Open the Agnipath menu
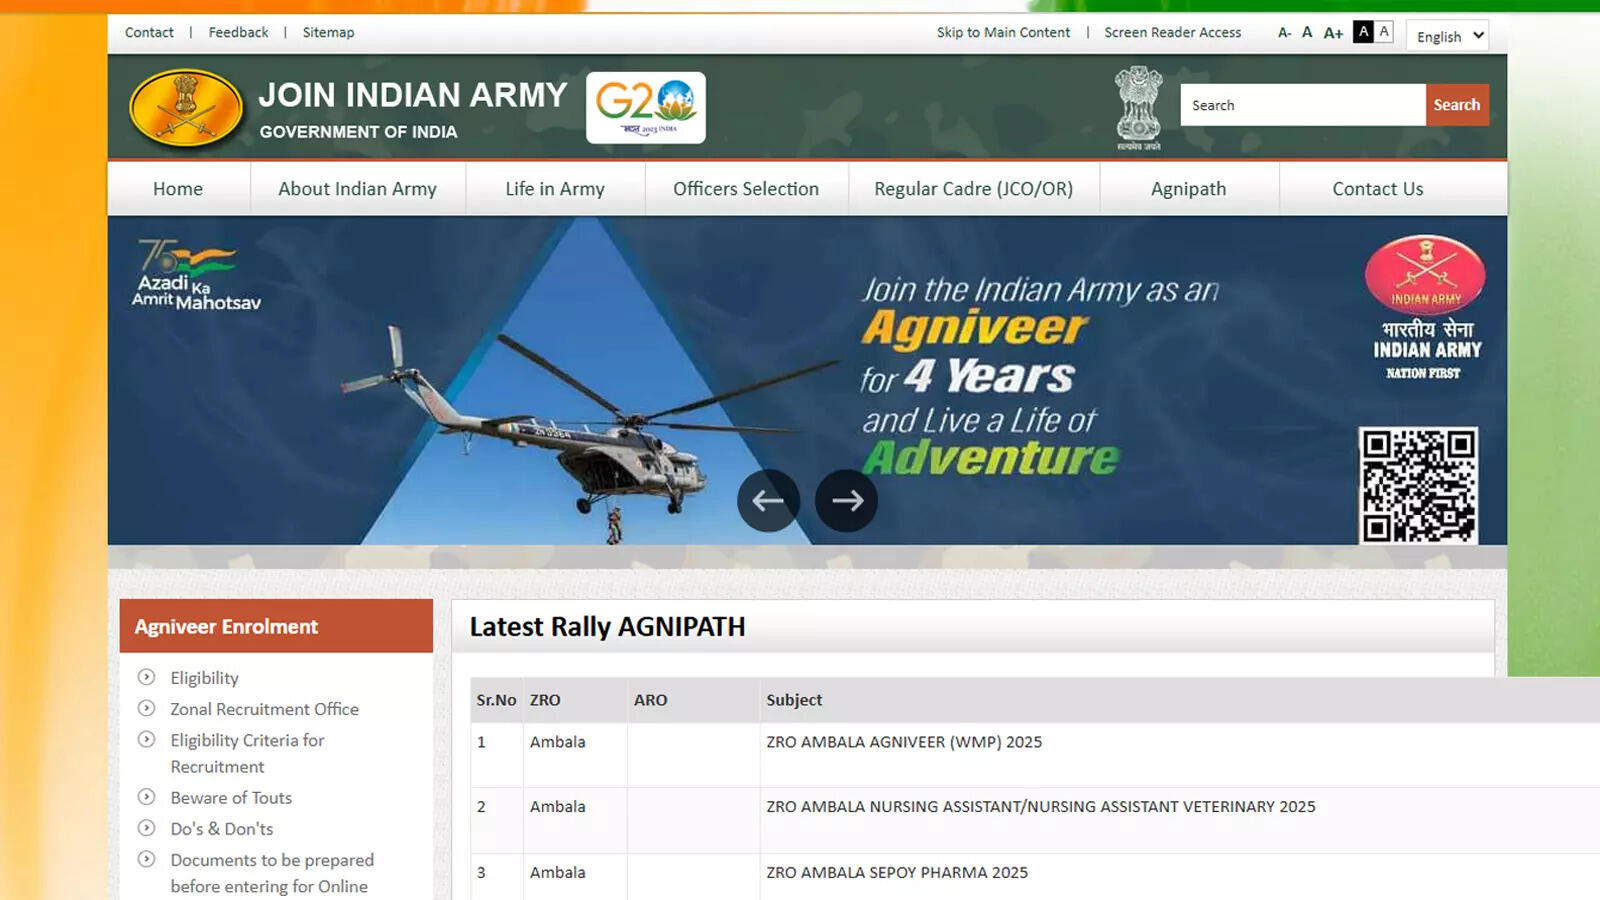 [1188, 189]
